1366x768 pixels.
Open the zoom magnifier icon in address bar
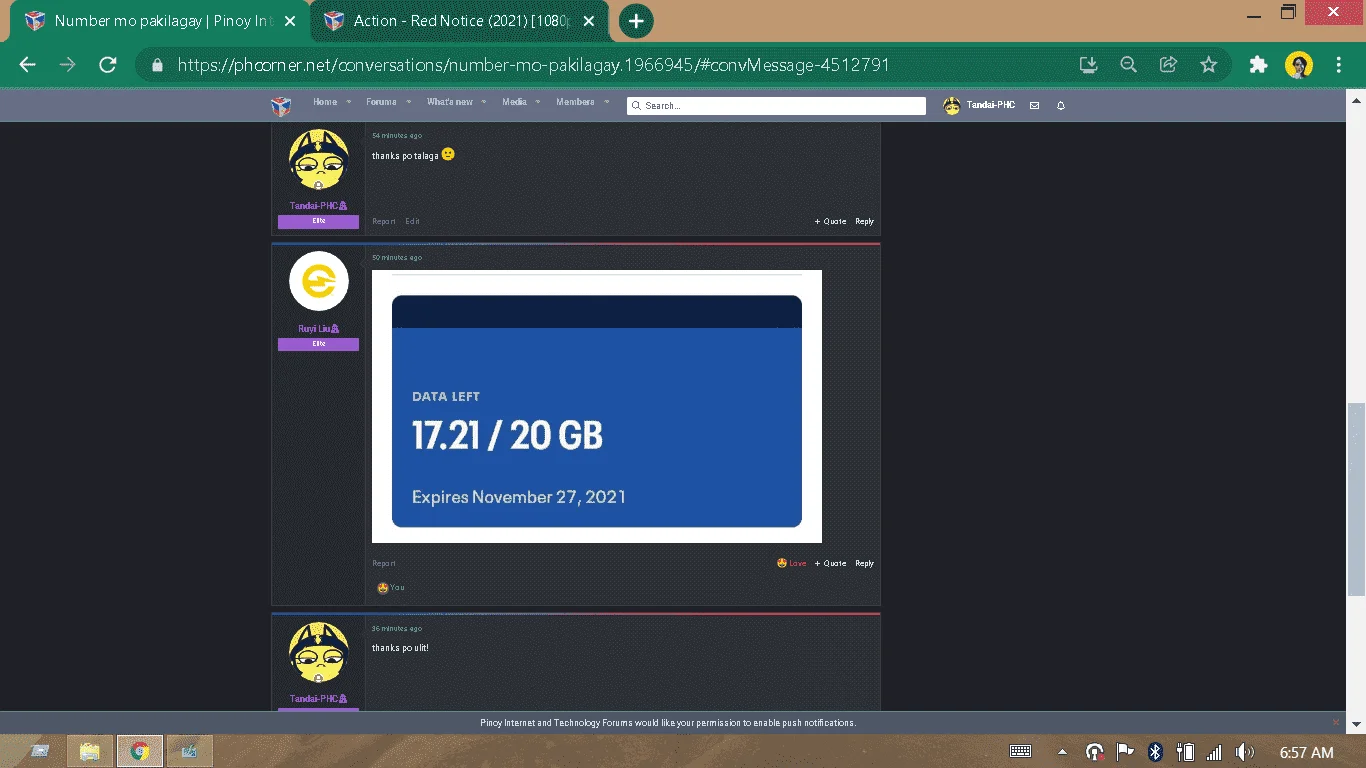click(1129, 65)
